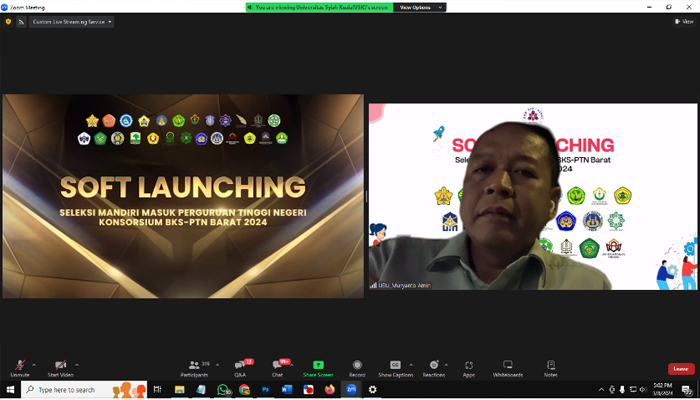Open the Custom Live Streaming Service dropdown

[x=71, y=21]
